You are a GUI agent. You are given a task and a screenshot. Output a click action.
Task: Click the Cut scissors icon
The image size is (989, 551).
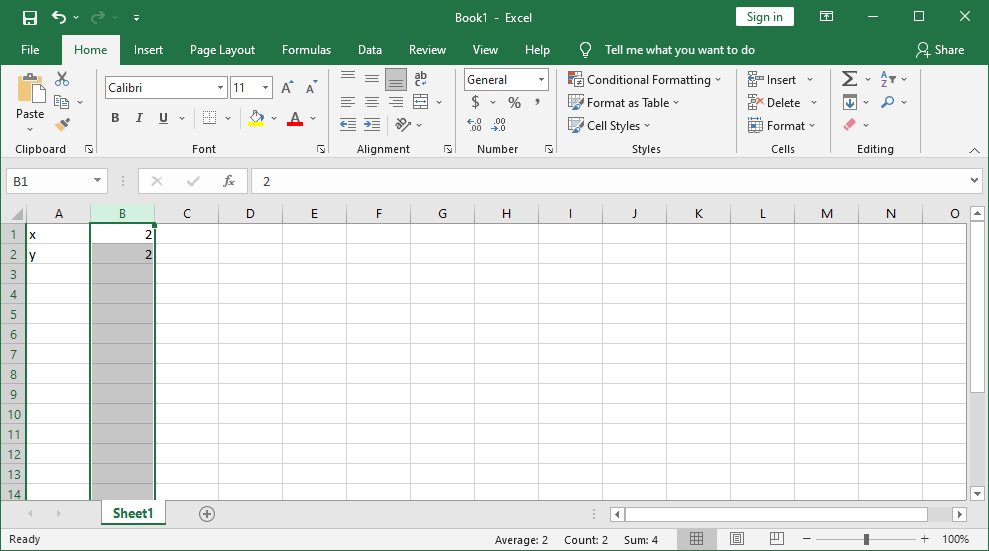62,79
